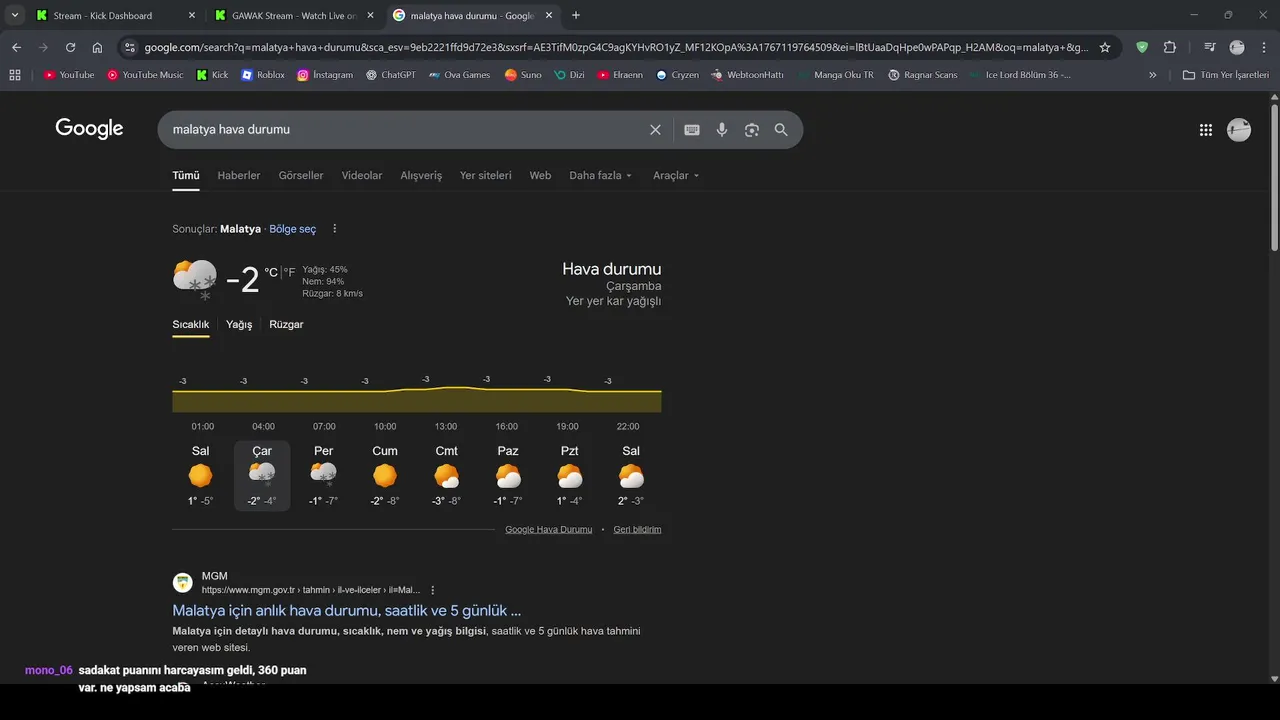Screen dimensions: 1280x720
Task: Open Chrome tab search dropdown arrow
Action: tap(15, 15)
